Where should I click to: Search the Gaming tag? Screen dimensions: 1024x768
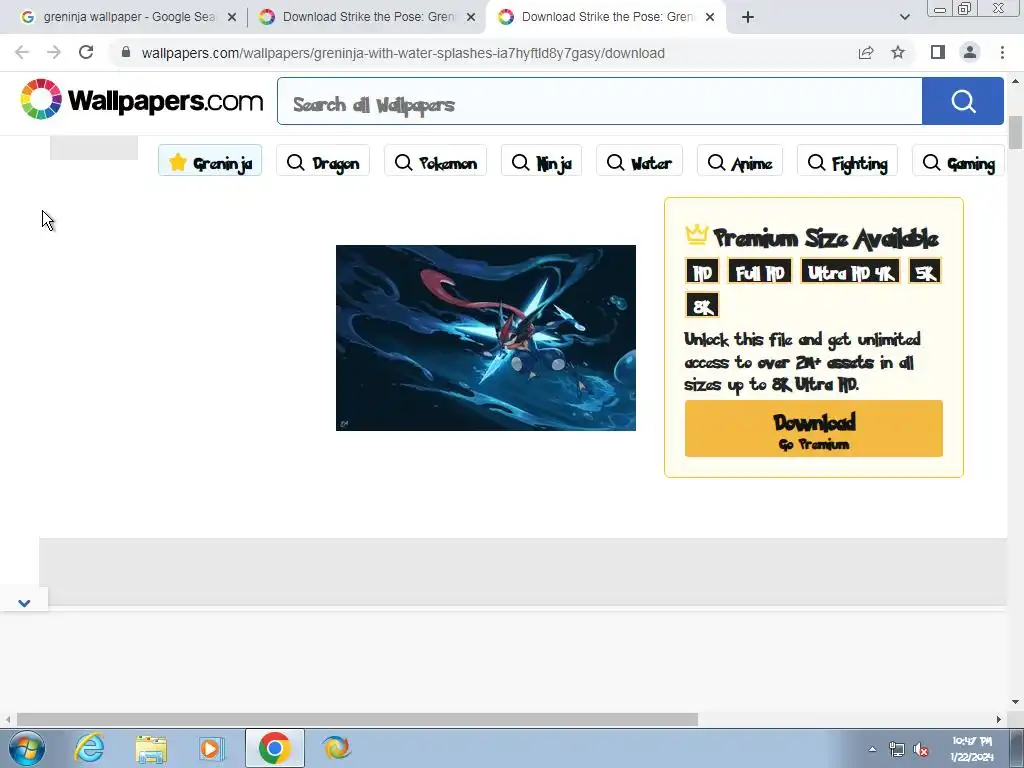point(958,161)
